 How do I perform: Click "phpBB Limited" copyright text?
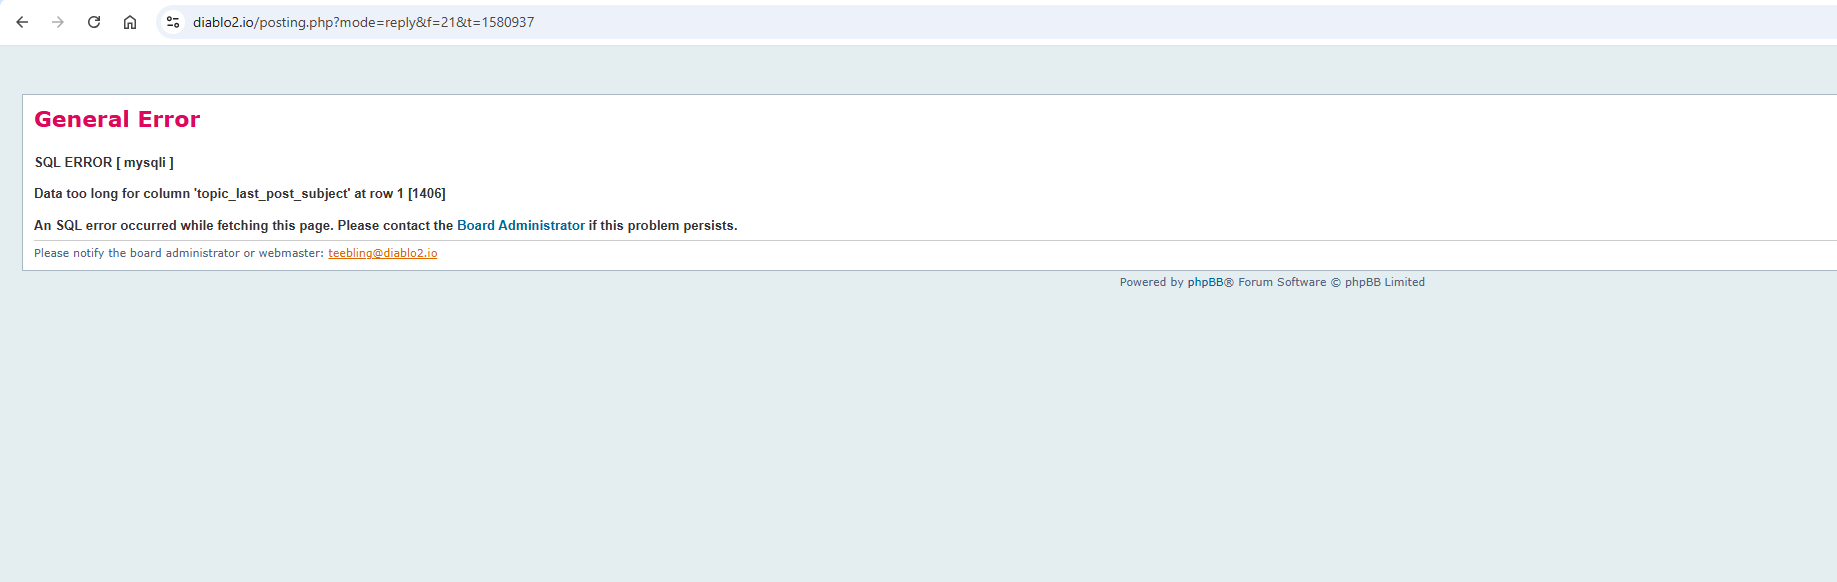tap(1384, 283)
